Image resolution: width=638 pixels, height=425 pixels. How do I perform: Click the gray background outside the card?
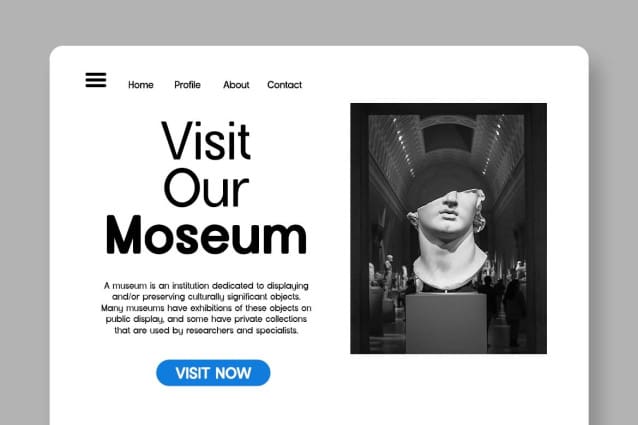pos(319,22)
